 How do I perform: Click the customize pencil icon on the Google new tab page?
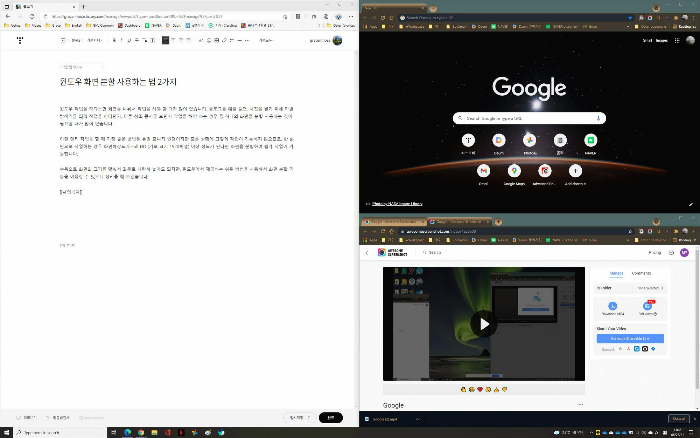point(691,204)
